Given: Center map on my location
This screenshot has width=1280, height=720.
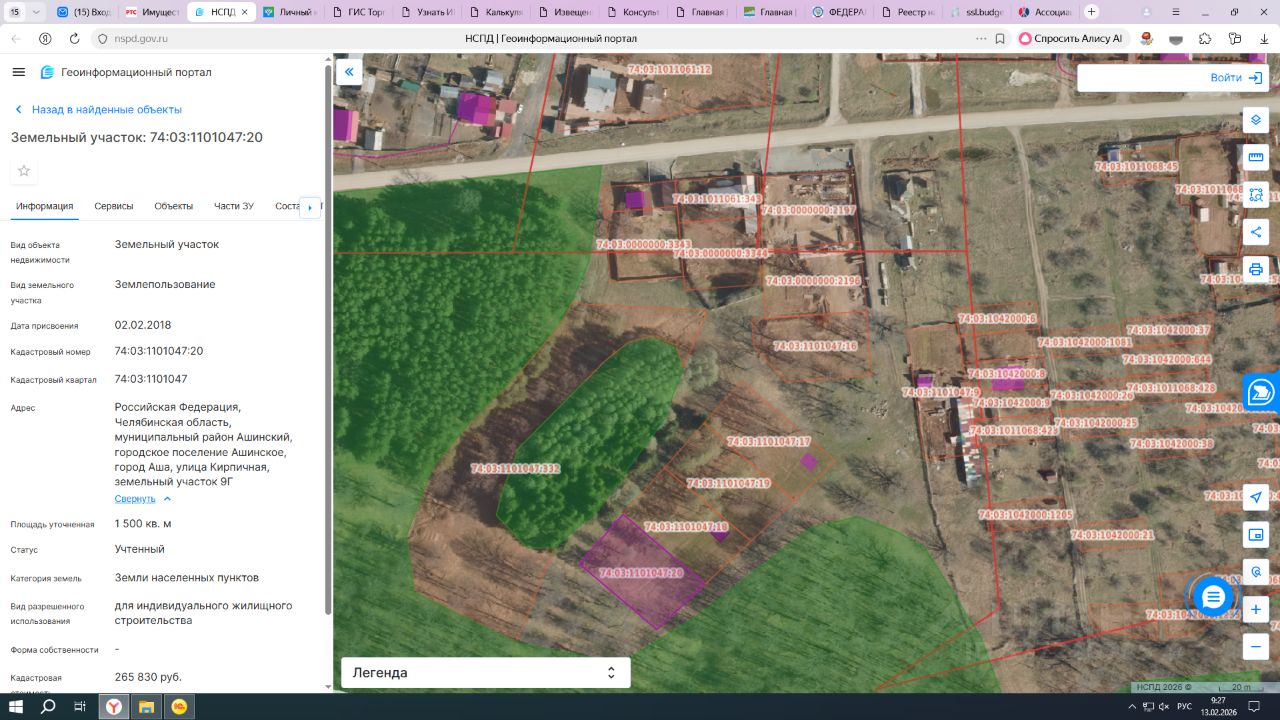Looking at the screenshot, I should coord(1256,498).
